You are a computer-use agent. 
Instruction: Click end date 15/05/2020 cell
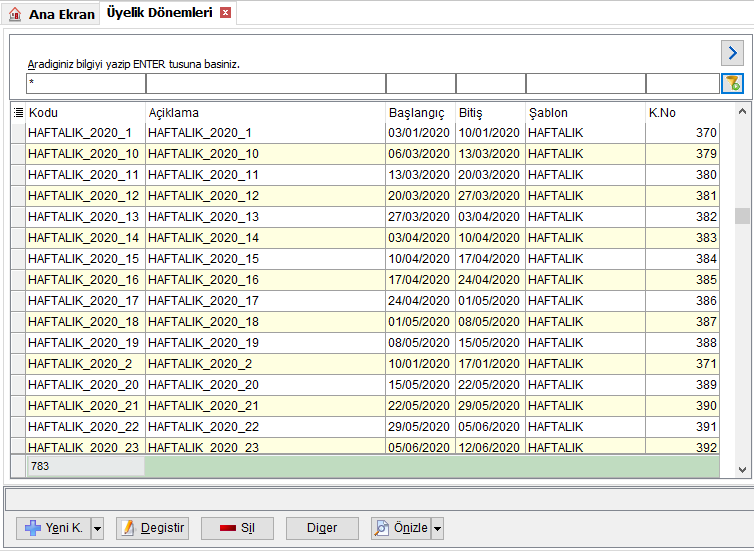[x=490, y=343]
